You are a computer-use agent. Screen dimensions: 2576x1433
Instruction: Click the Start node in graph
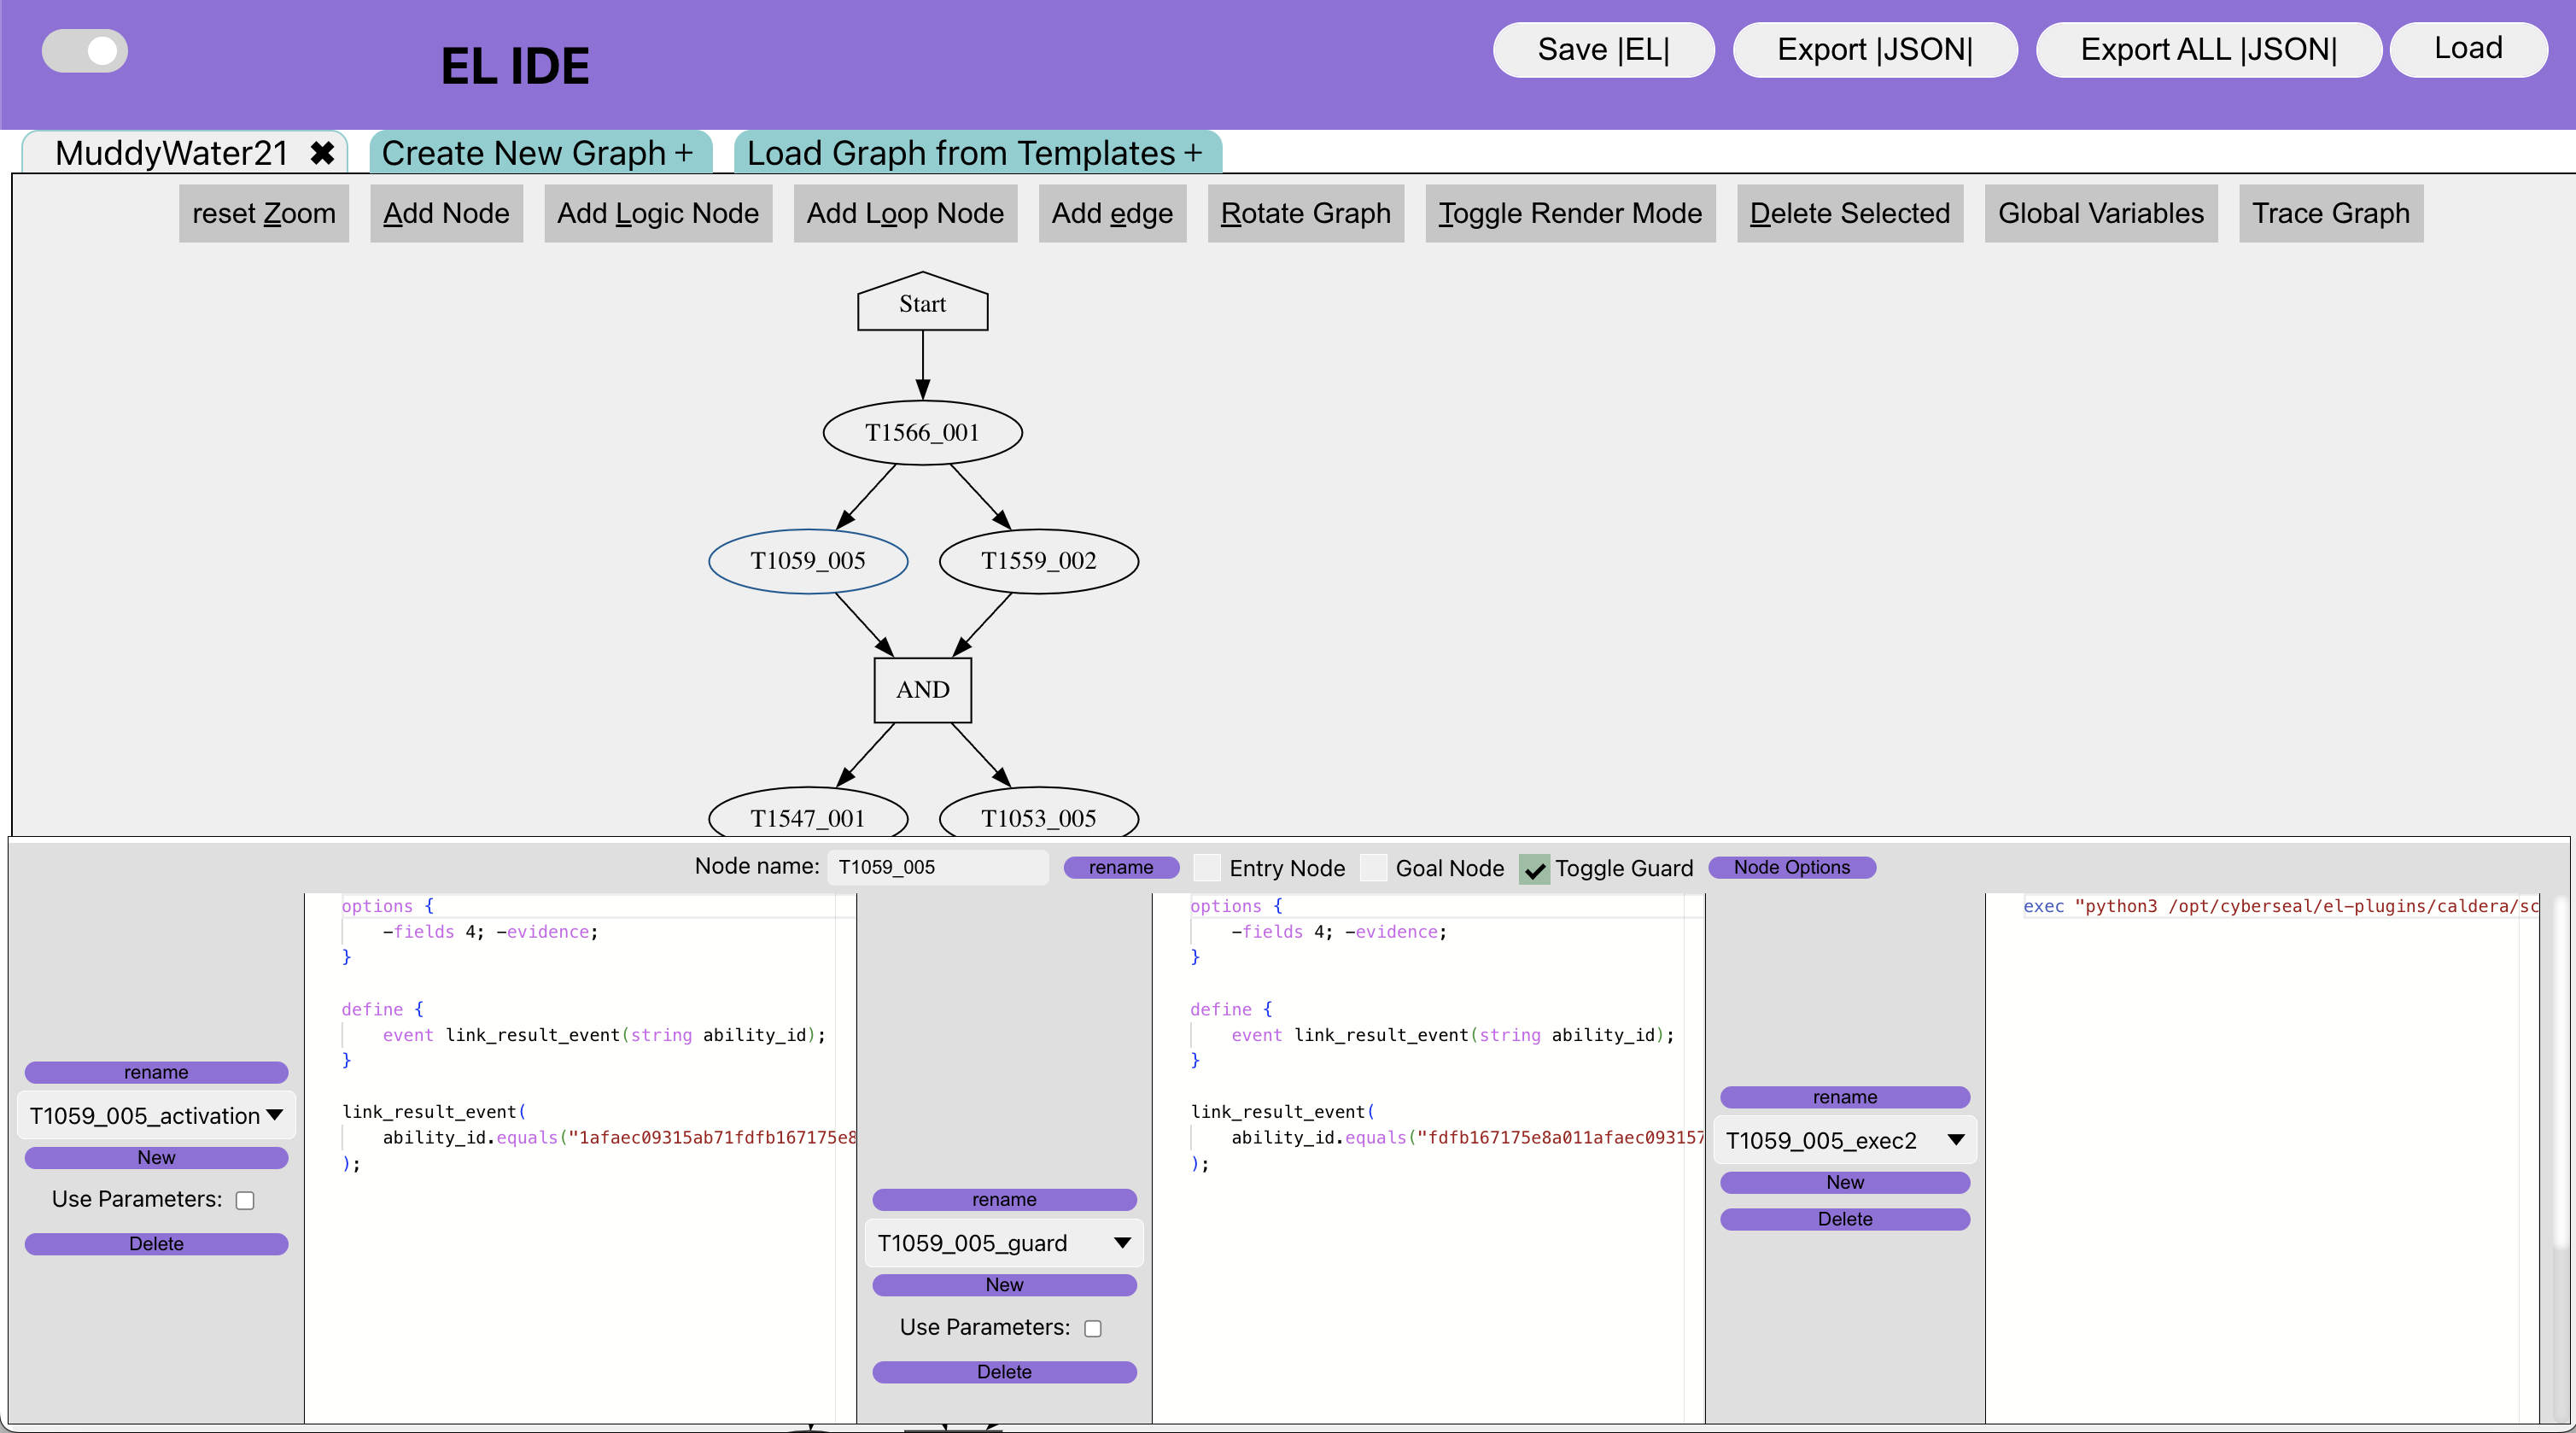click(x=922, y=304)
